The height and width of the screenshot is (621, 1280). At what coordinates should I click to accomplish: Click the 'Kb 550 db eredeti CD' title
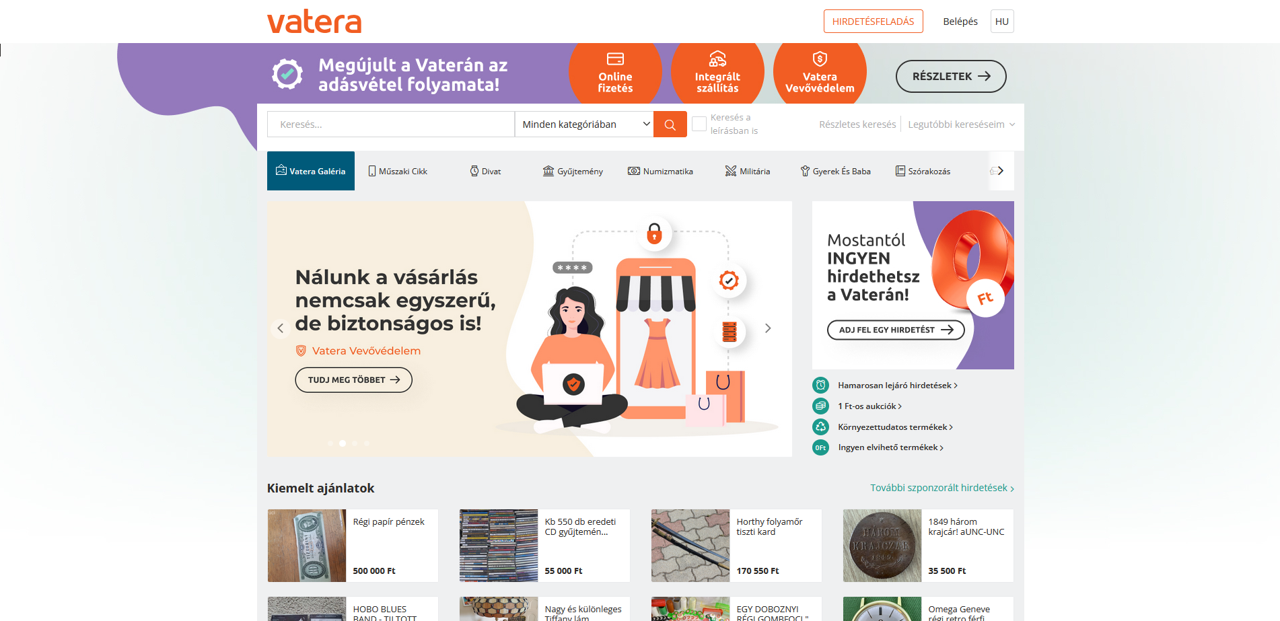[580, 527]
